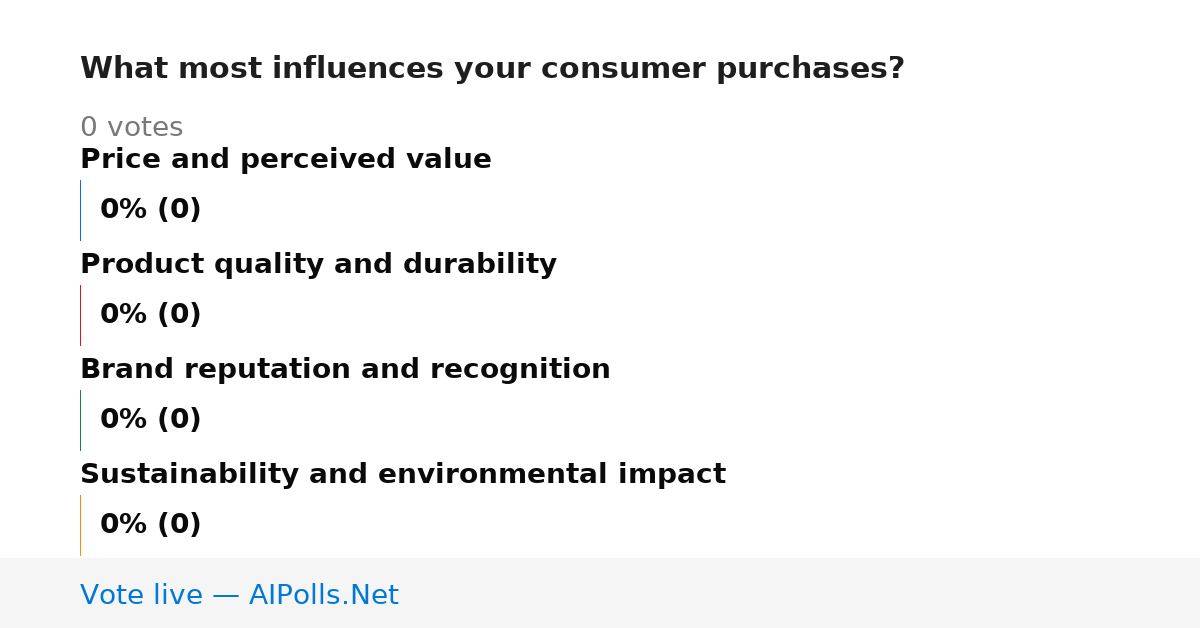Select the poll question title text

coord(492,69)
